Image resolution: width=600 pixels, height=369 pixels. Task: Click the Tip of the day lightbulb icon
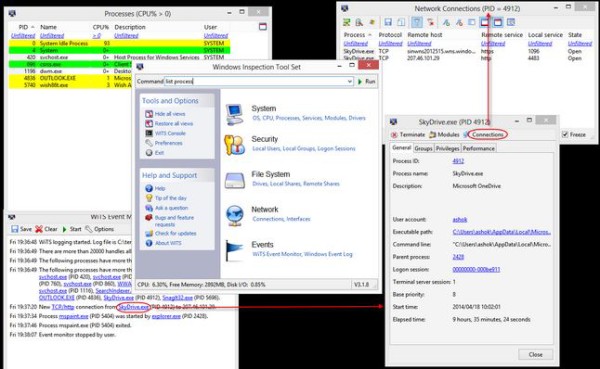[x=149, y=198]
